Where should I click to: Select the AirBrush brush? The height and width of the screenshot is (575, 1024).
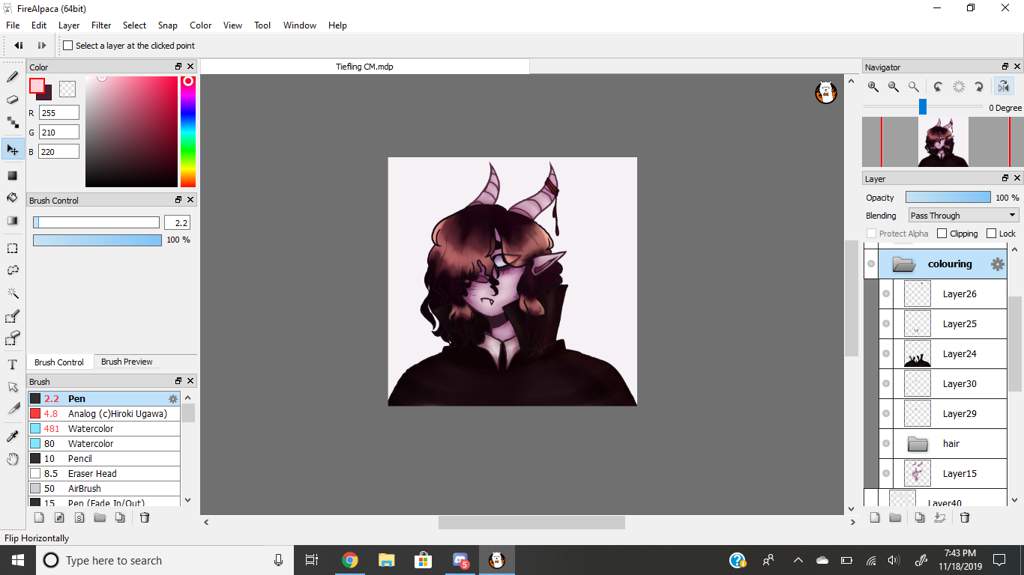[x=104, y=489]
